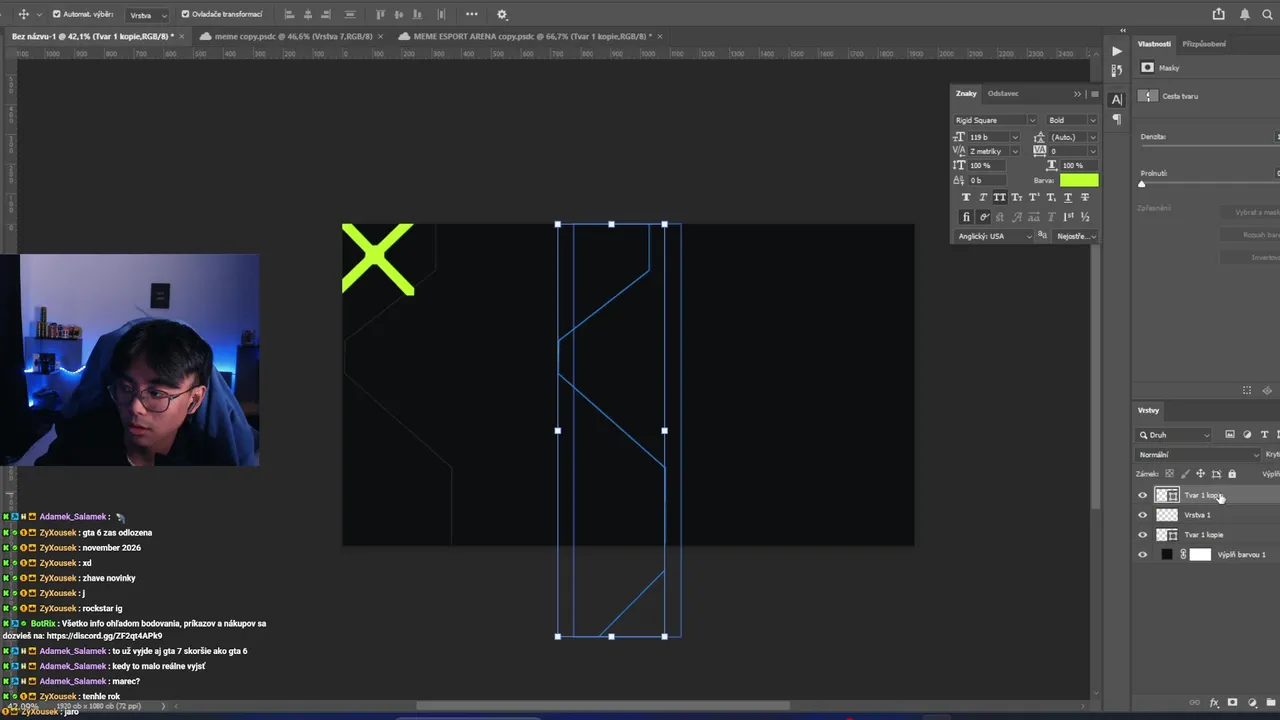Open the Character panel icon in side strip
The image size is (1280, 720).
pyautogui.click(x=1117, y=99)
